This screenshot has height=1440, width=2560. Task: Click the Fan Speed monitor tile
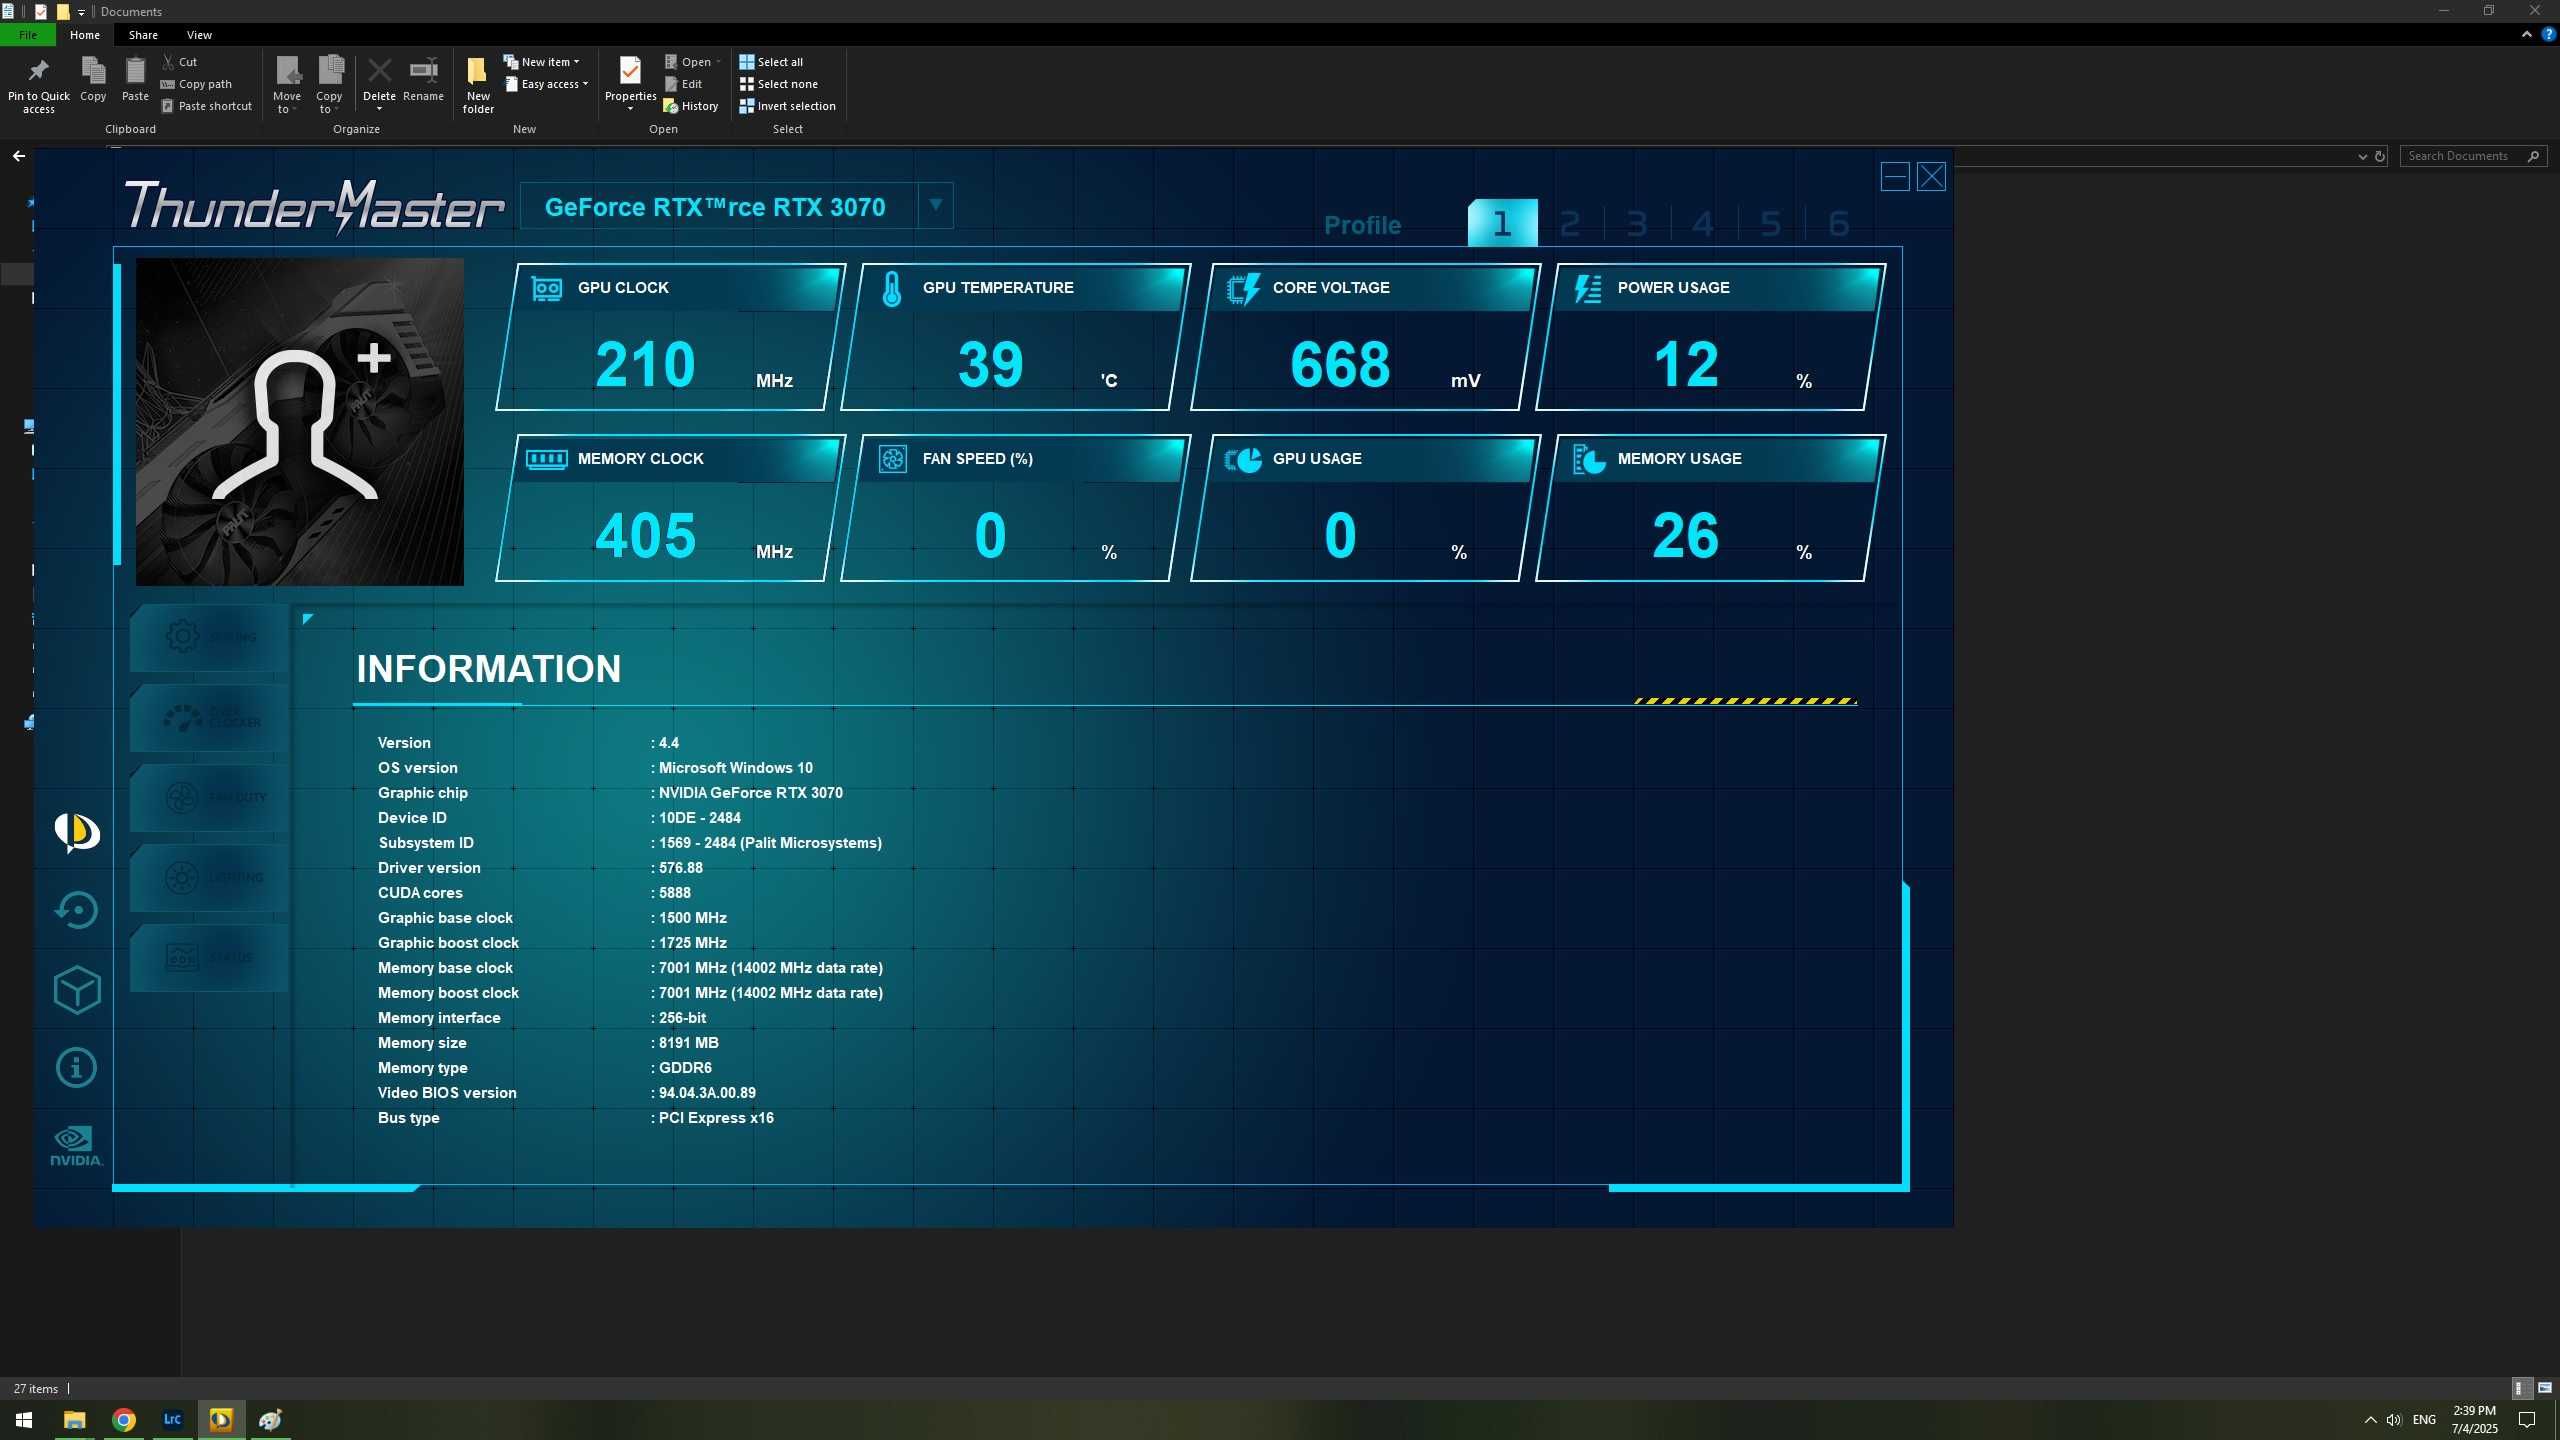[1016, 508]
